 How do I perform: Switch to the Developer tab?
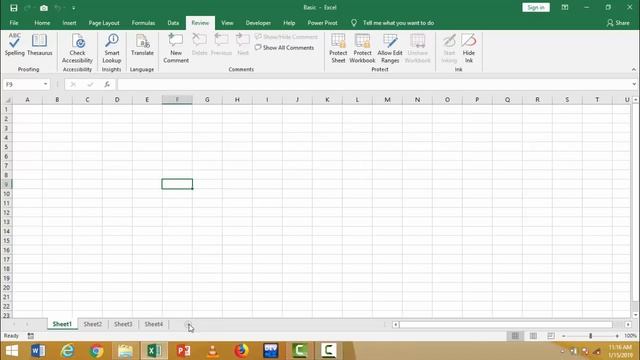tap(258, 23)
